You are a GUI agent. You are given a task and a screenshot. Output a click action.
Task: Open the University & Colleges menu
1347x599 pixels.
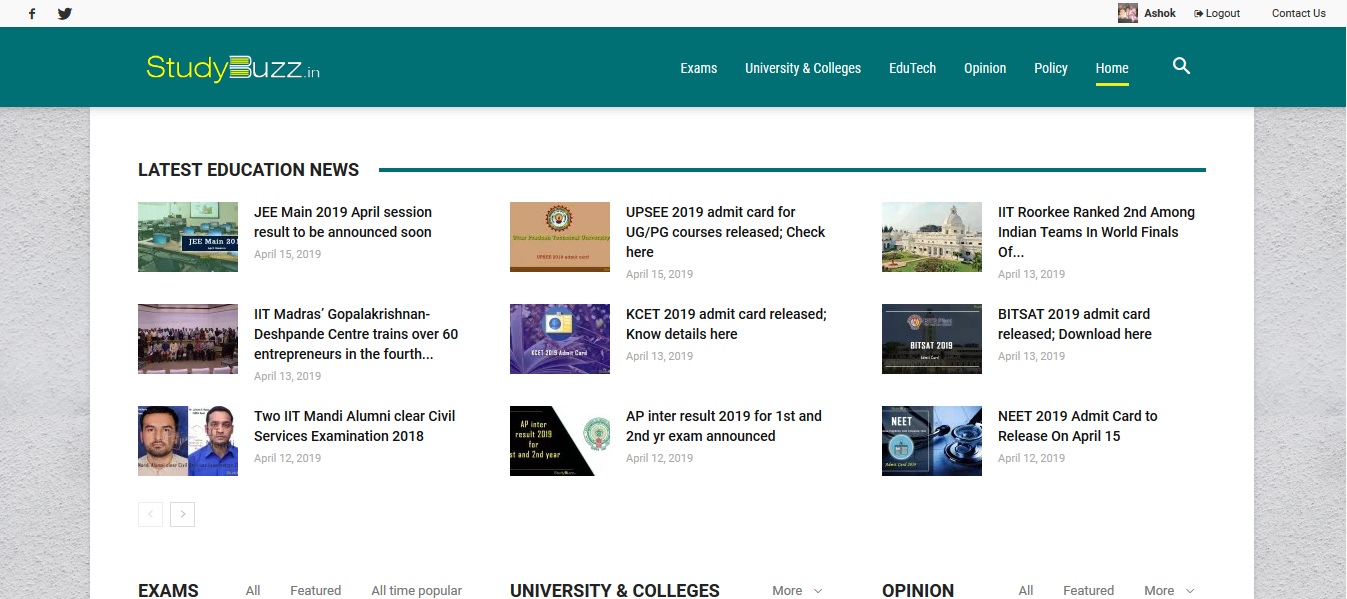tap(803, 68)
